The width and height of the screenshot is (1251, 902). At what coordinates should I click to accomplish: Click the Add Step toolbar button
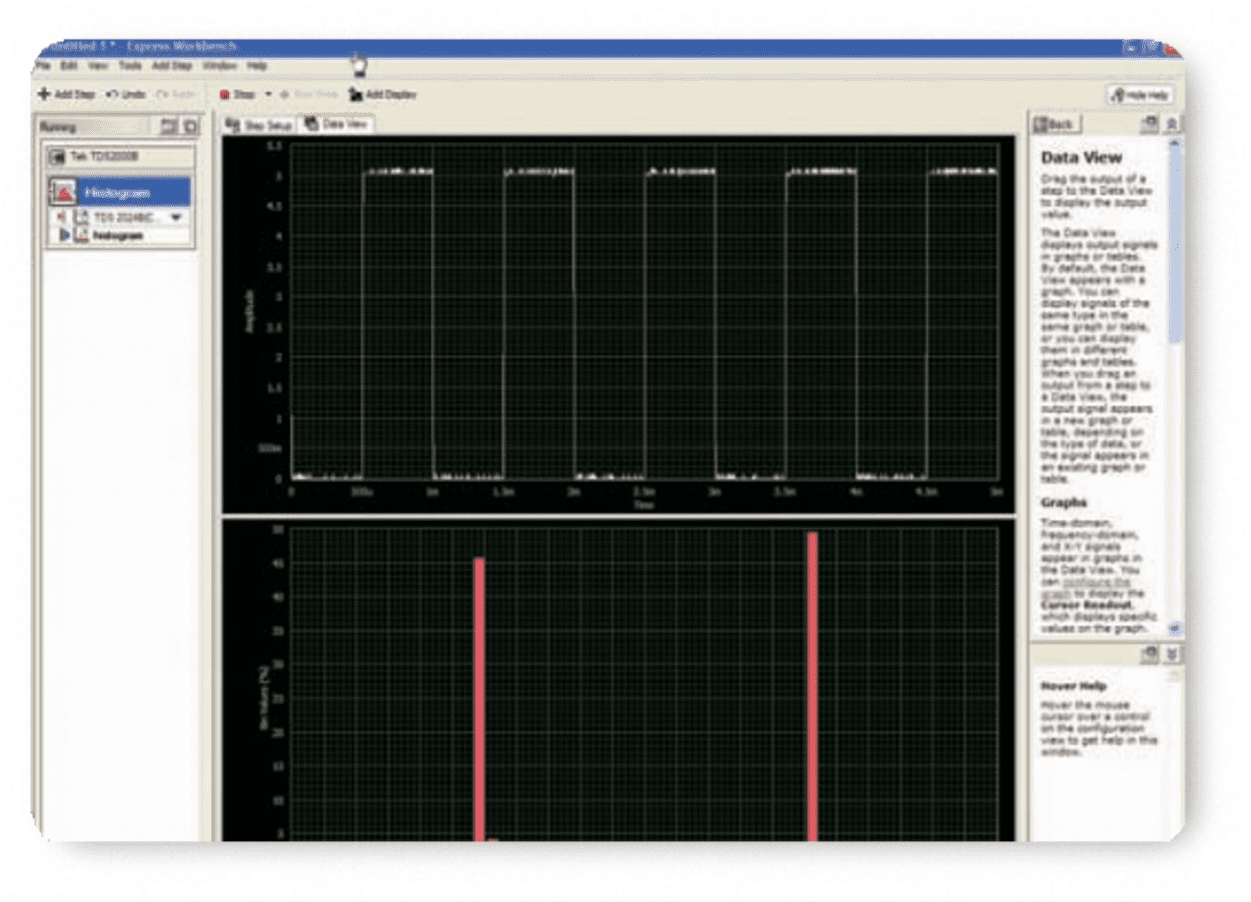(66, 94)
